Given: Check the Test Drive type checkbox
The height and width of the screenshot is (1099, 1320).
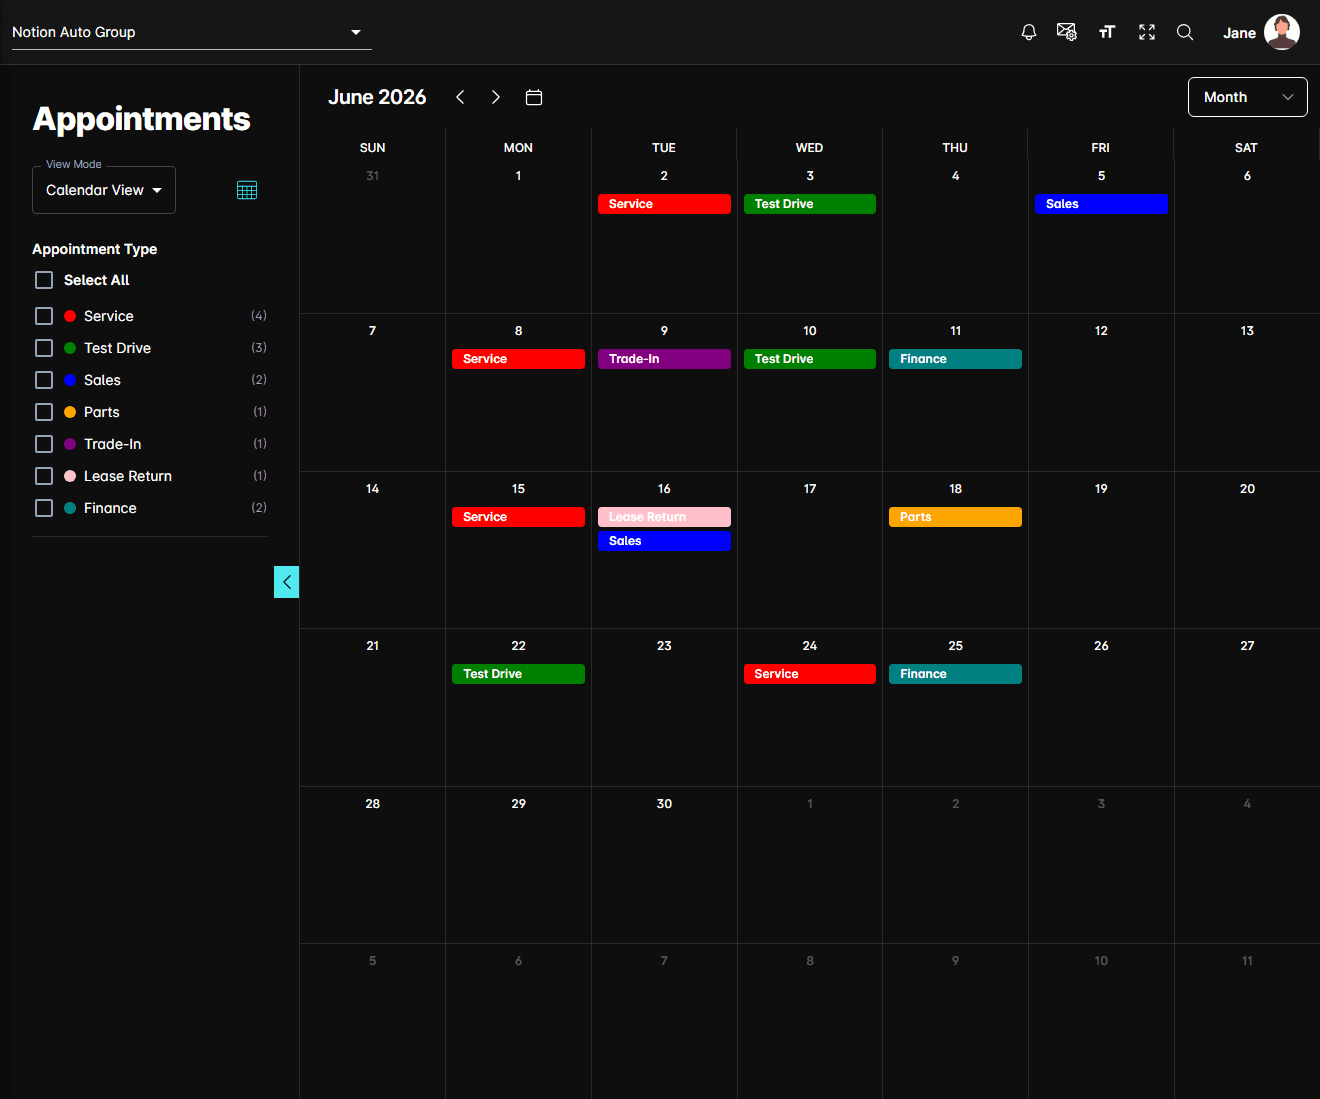Looking at the screenshot, I should 44,348.
